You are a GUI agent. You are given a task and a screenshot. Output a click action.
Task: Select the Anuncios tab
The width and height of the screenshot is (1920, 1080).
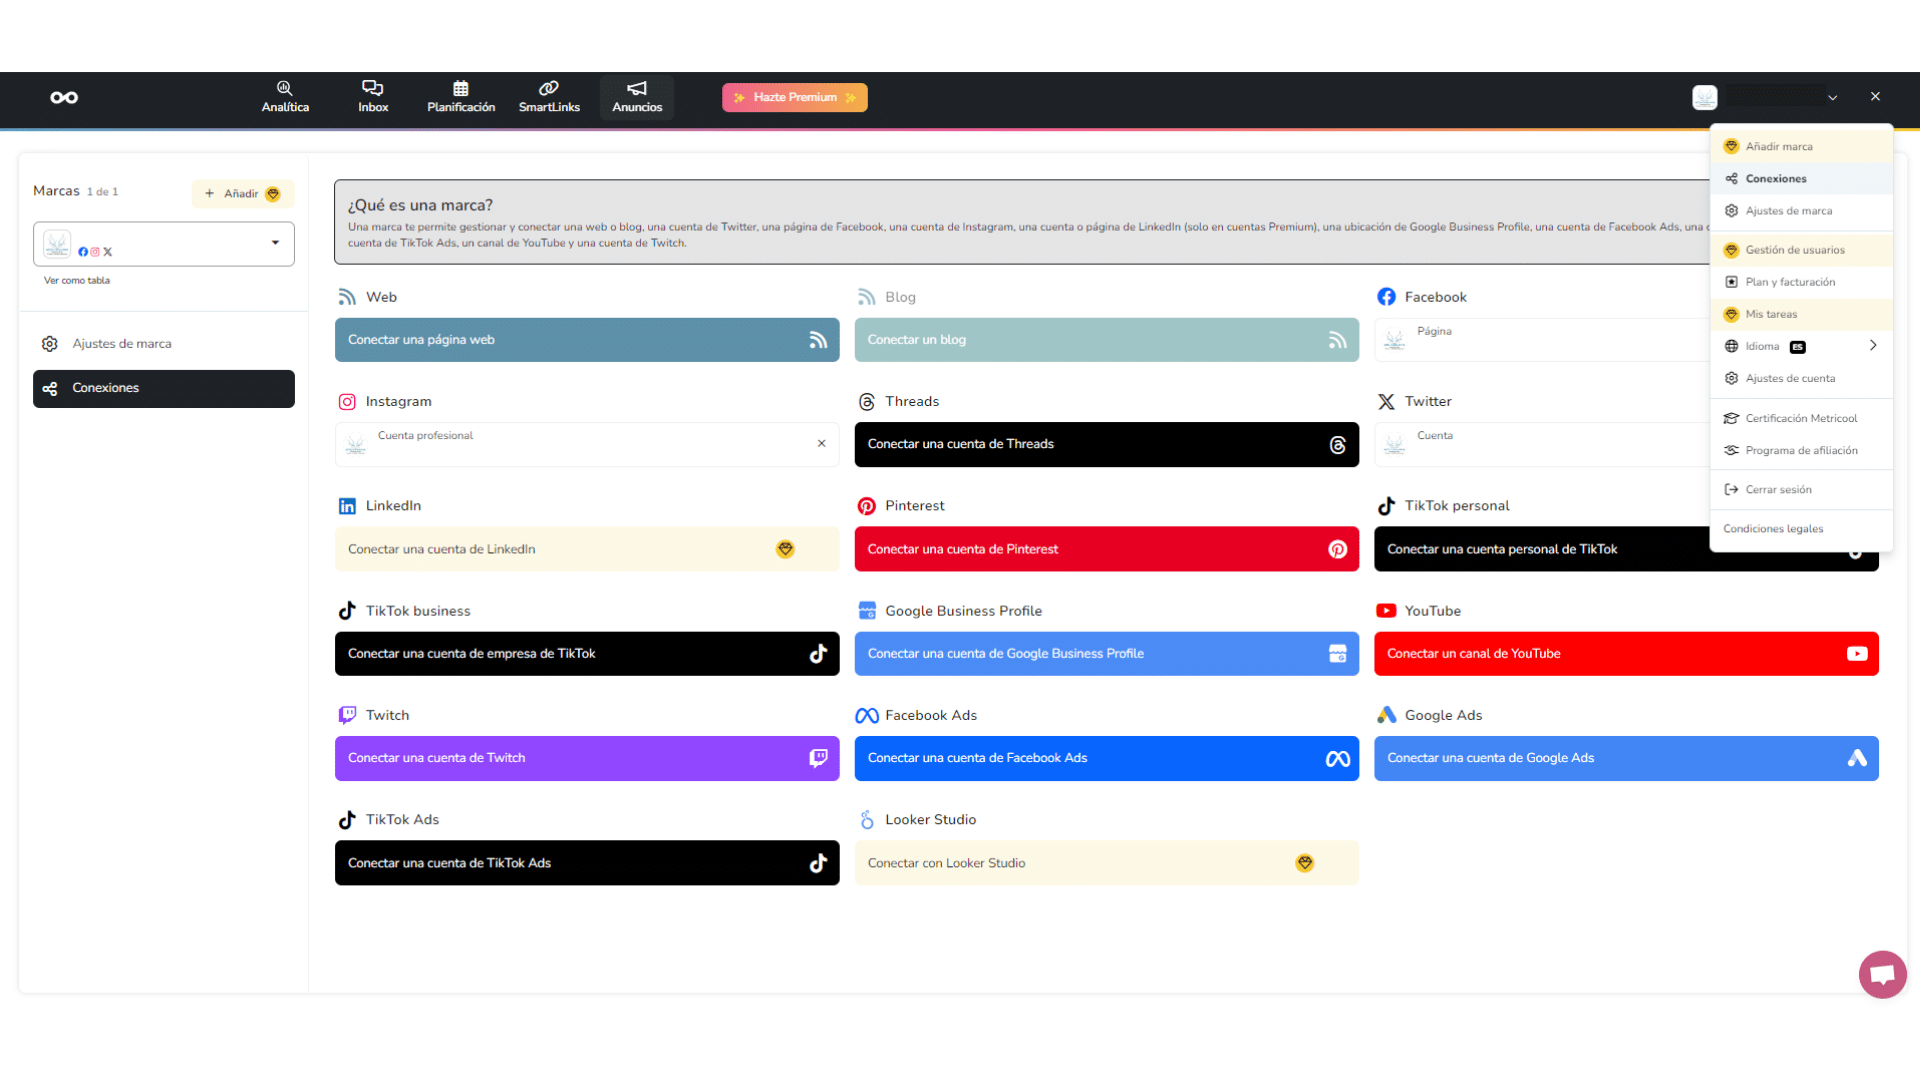point(637,97)
